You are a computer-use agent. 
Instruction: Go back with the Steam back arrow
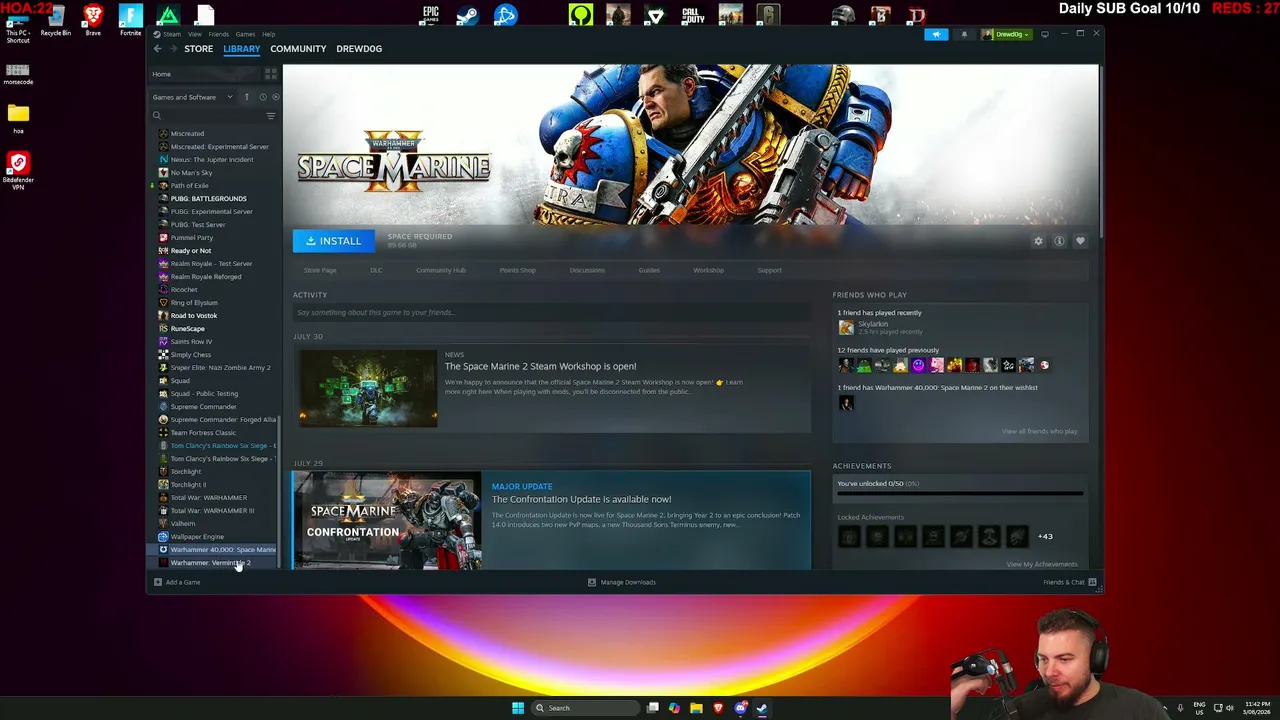157,48
